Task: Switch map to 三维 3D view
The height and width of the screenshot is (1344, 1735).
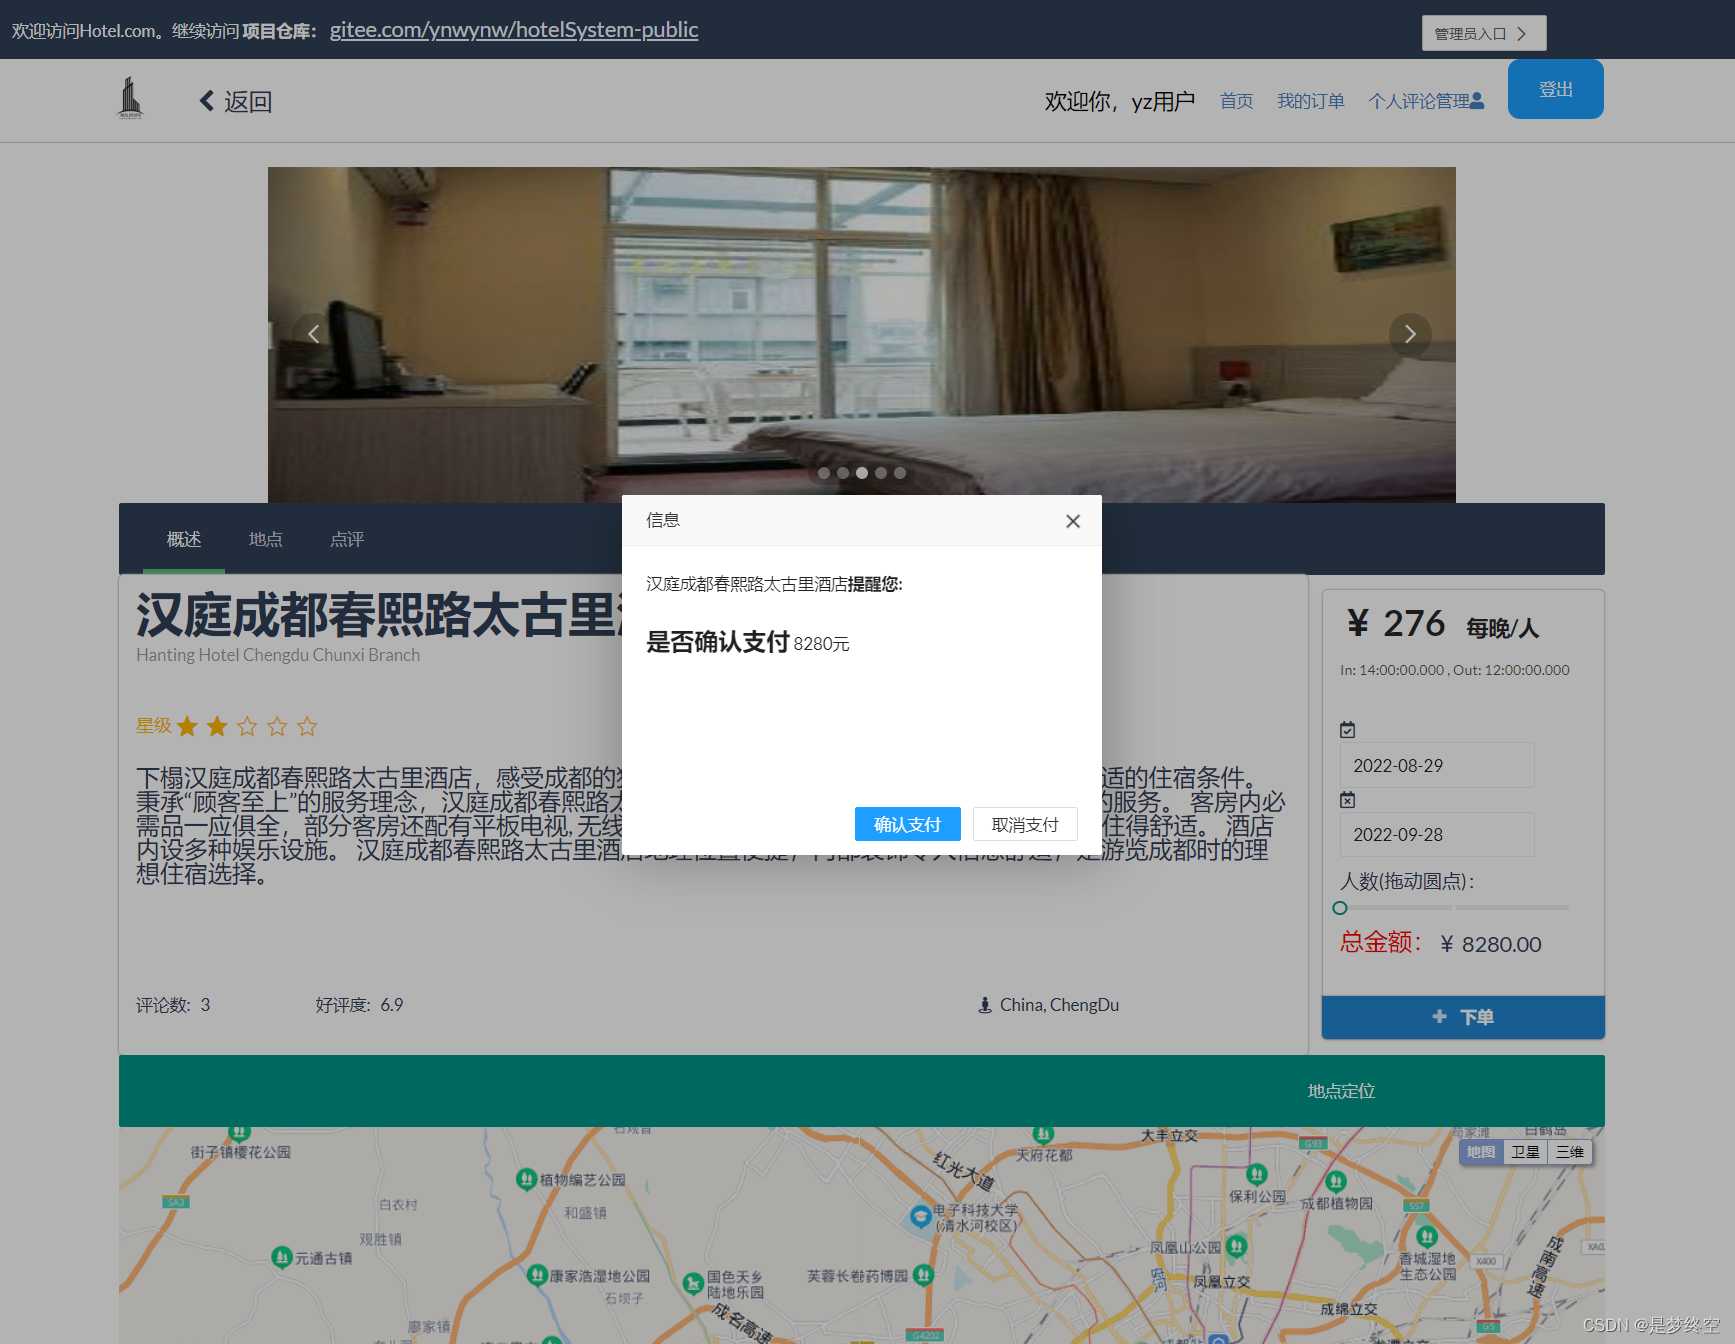Action: [1569, 1152]
